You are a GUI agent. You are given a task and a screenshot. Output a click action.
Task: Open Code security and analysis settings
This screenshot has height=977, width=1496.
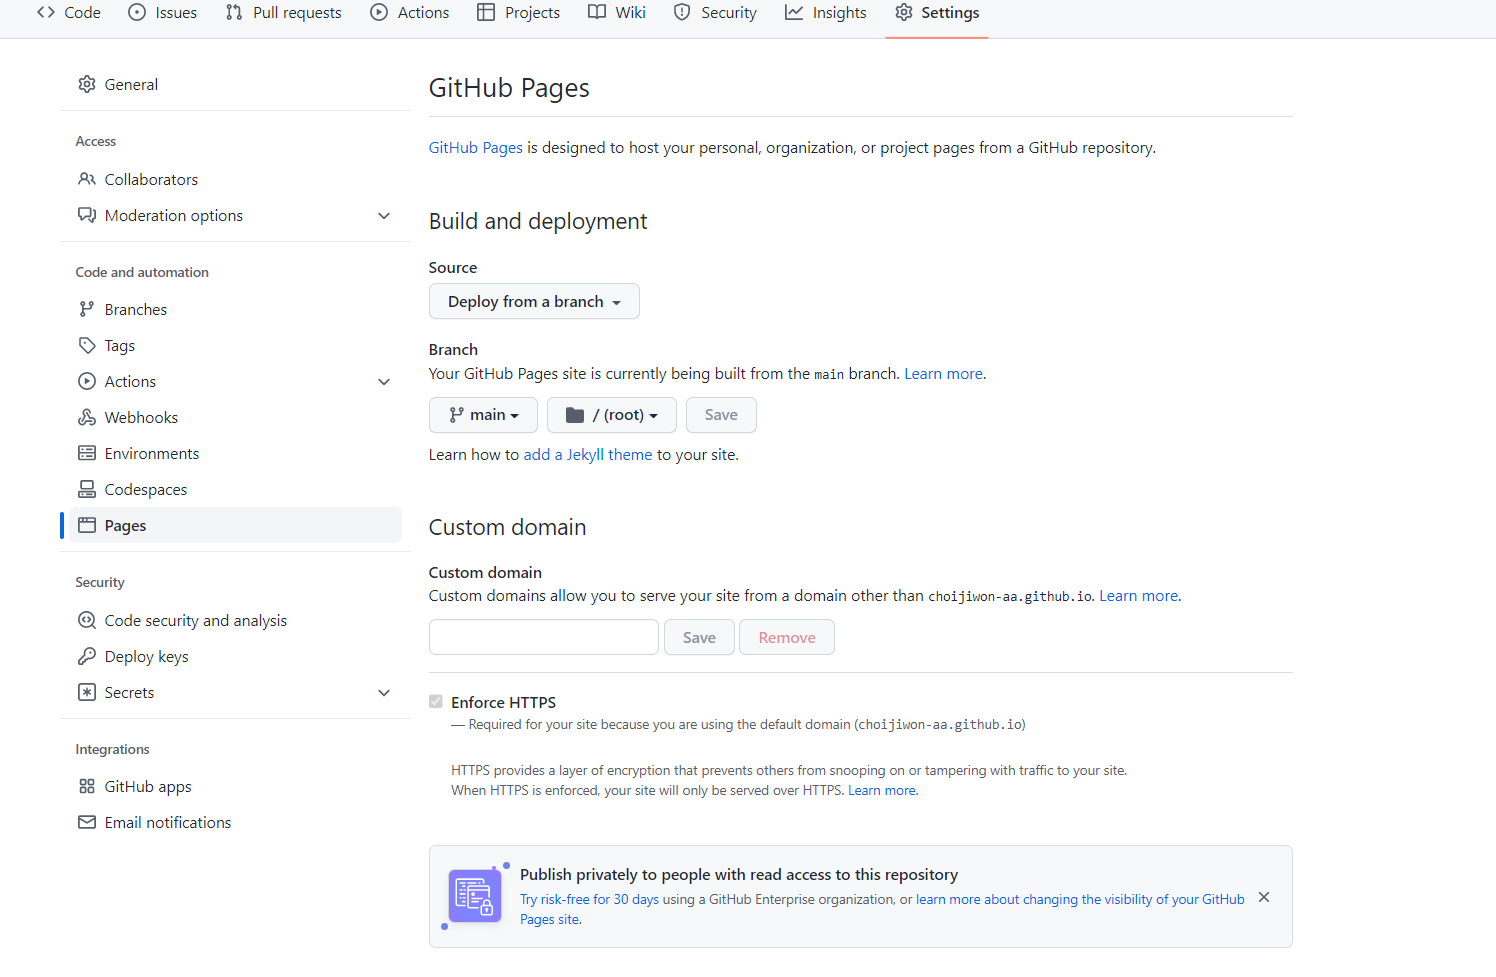[x=236, y=620]
